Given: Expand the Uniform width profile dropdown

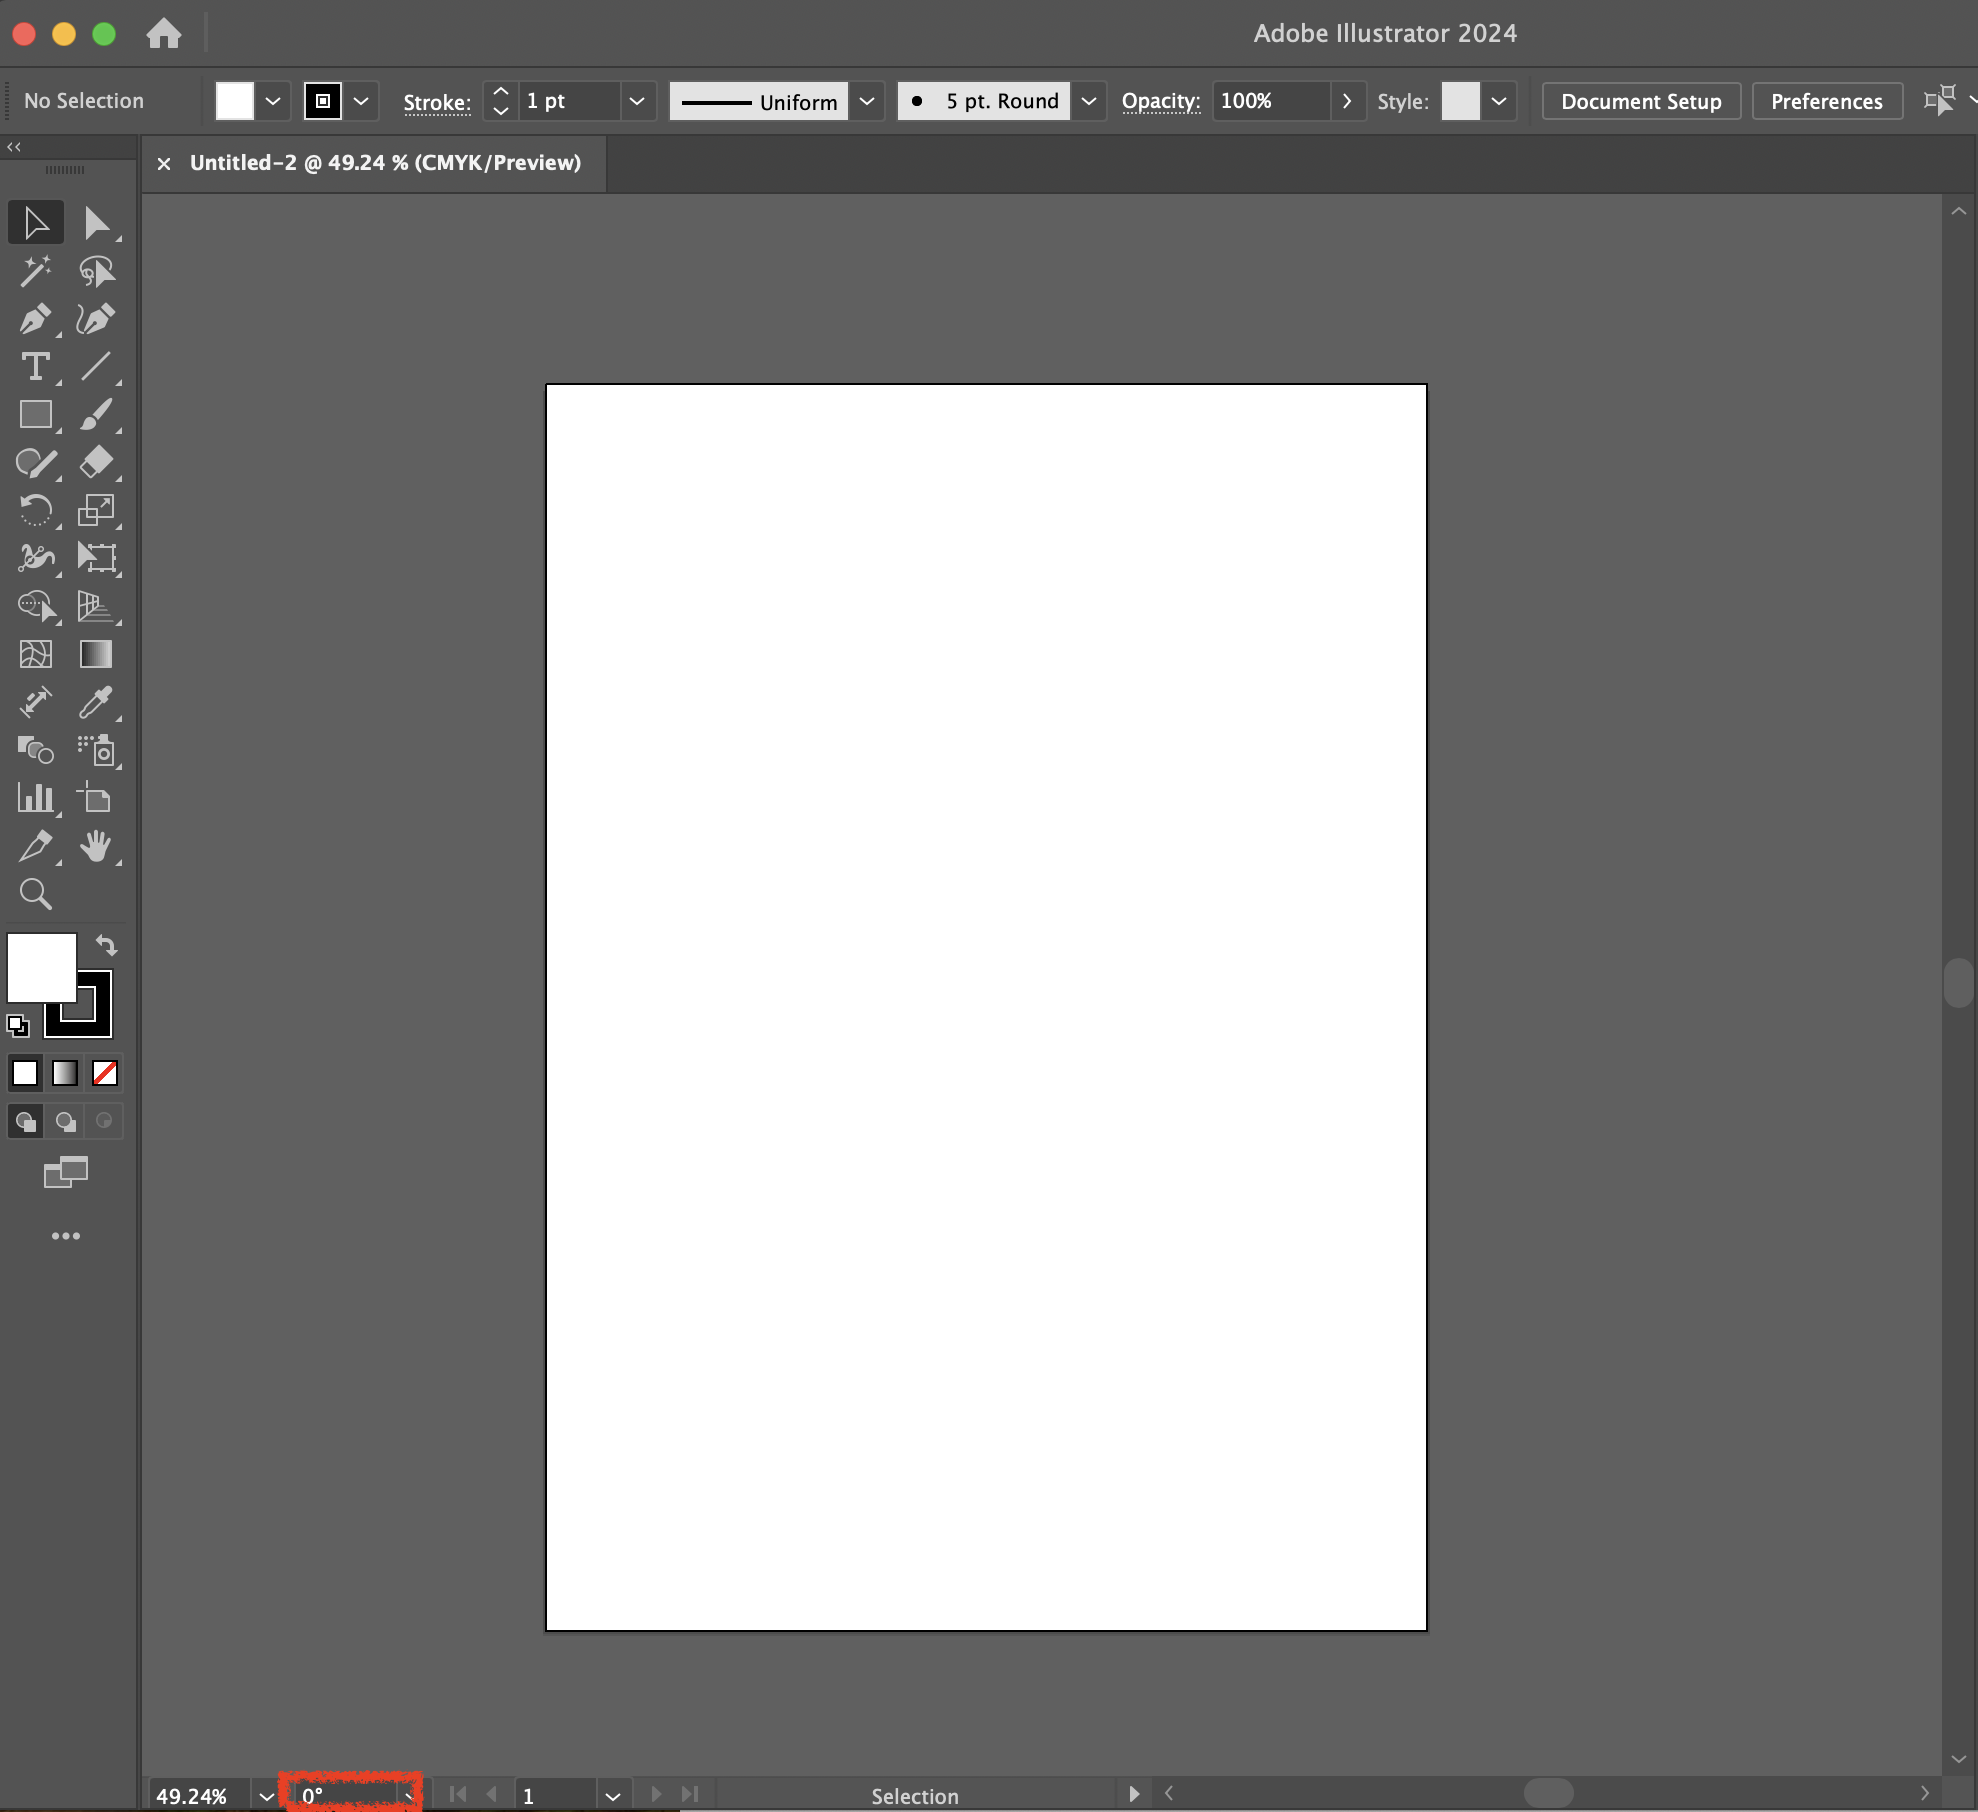Looking at the screenshot, I should click(x=867, y=101).
